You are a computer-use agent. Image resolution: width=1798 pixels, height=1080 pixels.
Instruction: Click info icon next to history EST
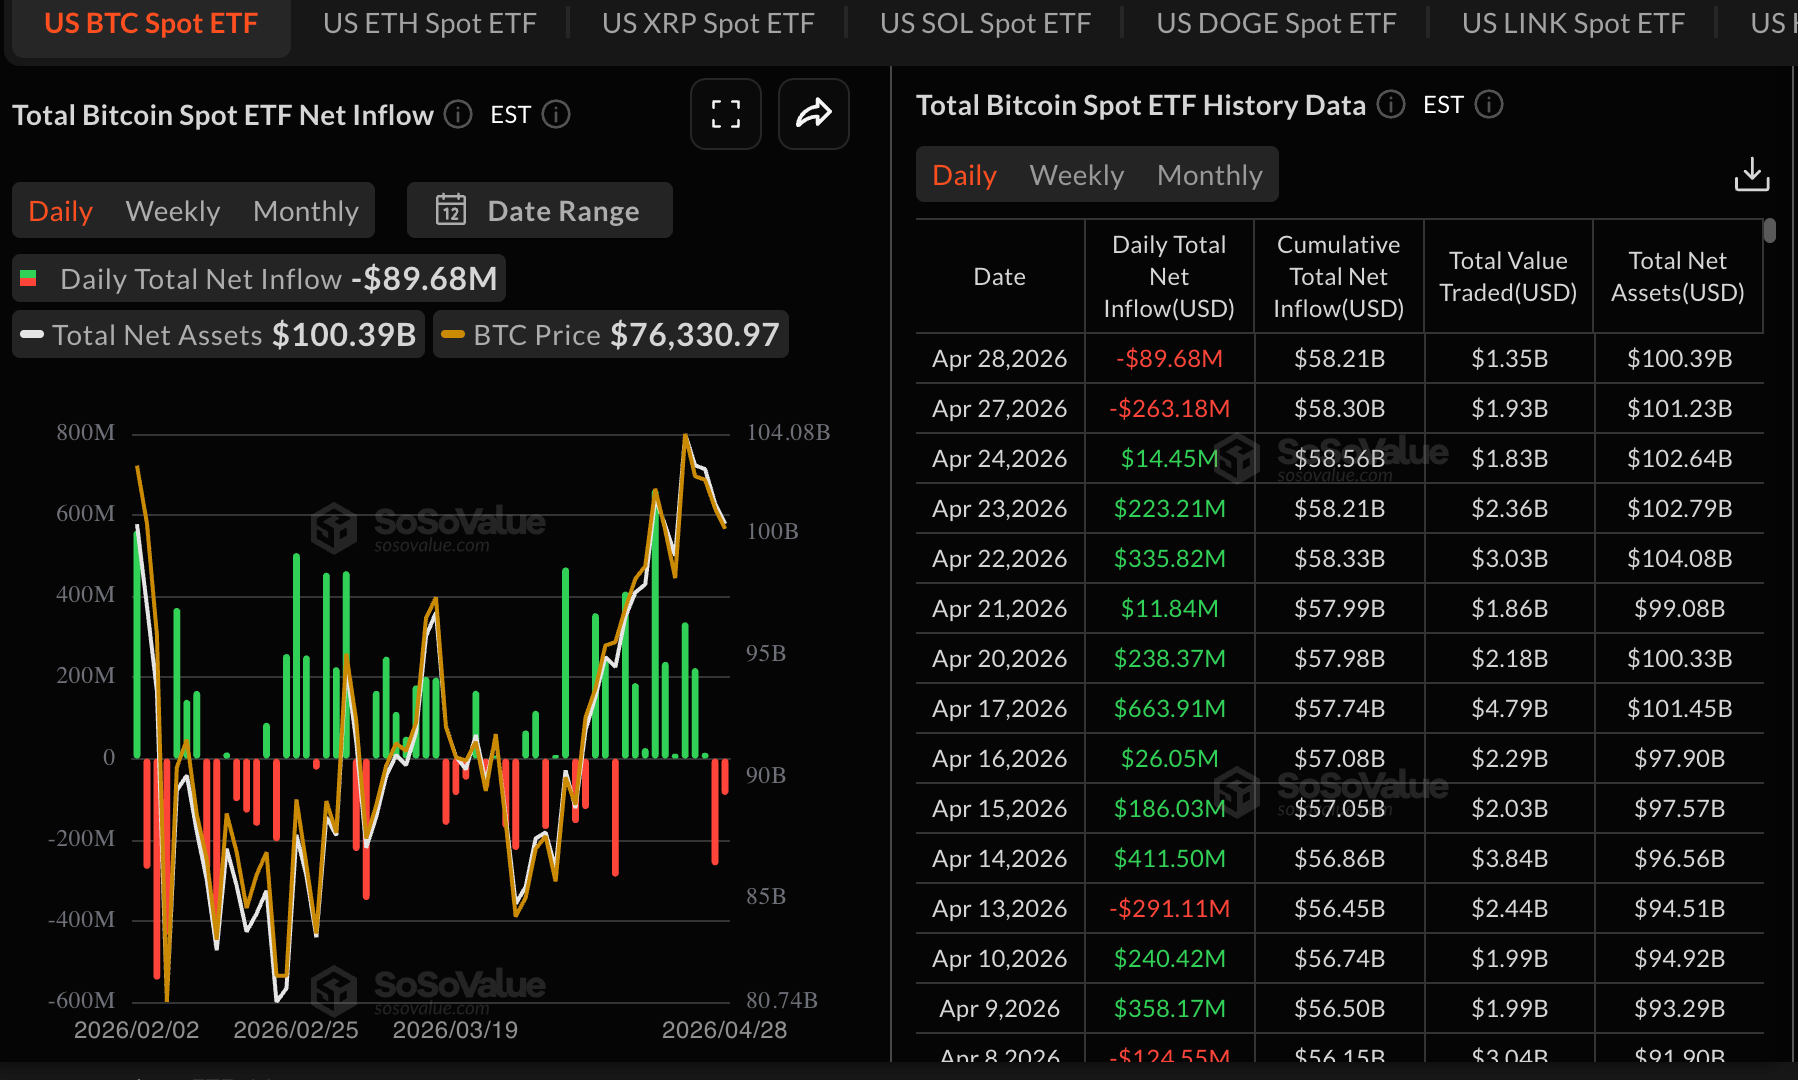(x=1489, y=104)
